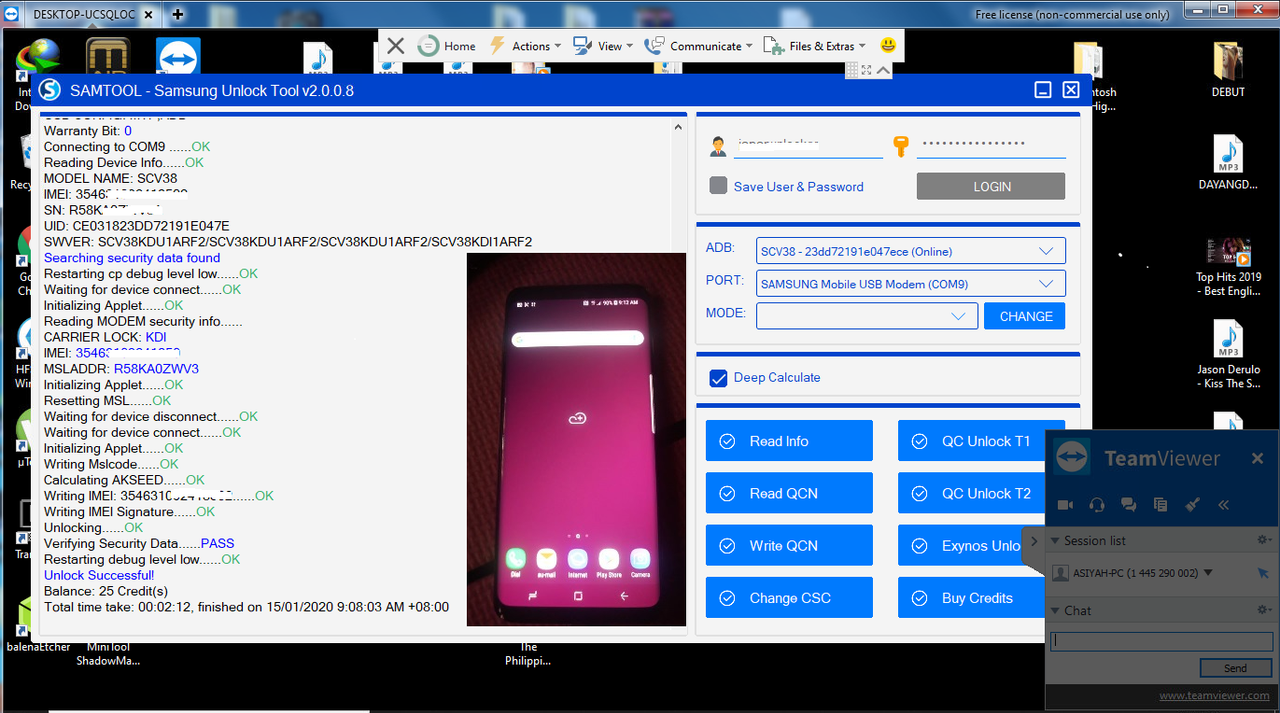Open Session list gear settings
Screen dimensions: 1280x713
pyautogui.click(x=1265, y=541)
